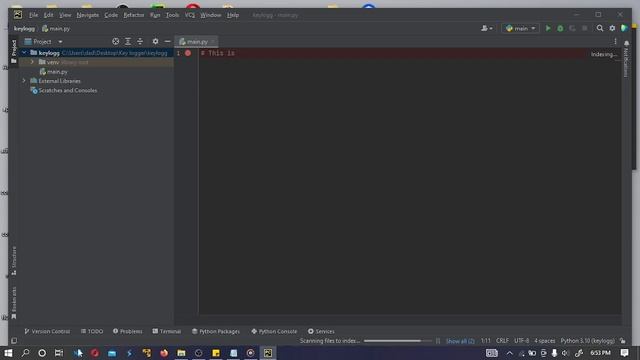Open Search Everywhere magnifier icon

tap(600, 28)
